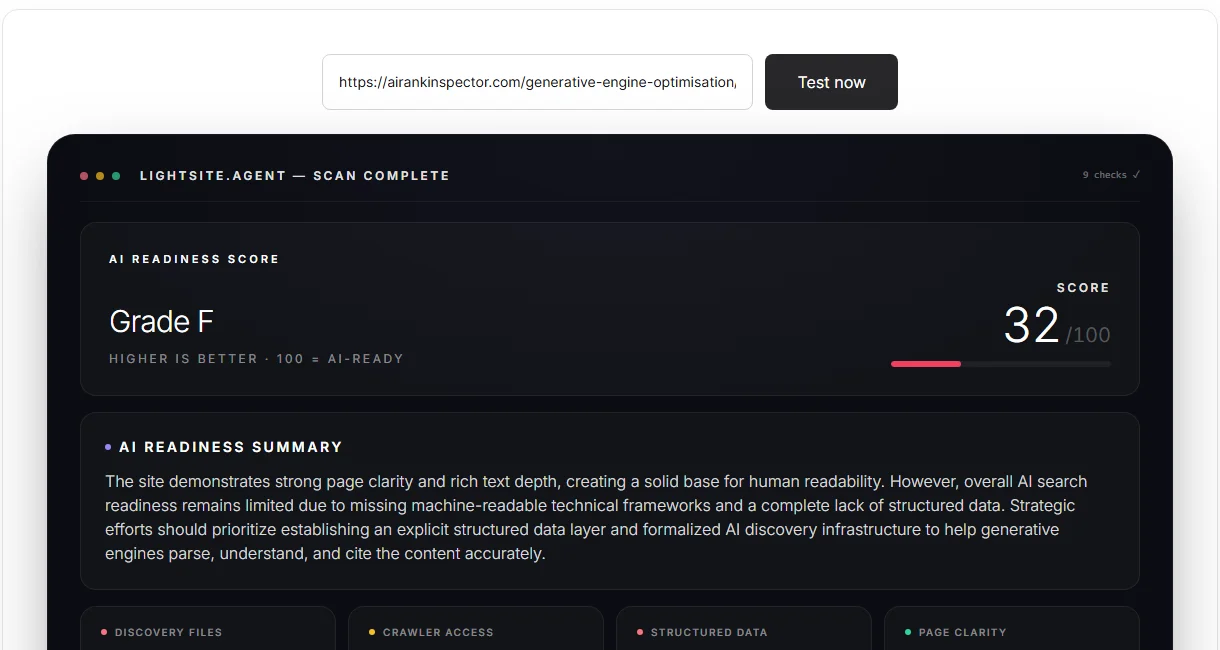The width and height of the screenshot is (1220, 650).
Task: Click 'HIGHER IS BETTER · 100 = AI-READY' text
Action: tap(256, 359)
